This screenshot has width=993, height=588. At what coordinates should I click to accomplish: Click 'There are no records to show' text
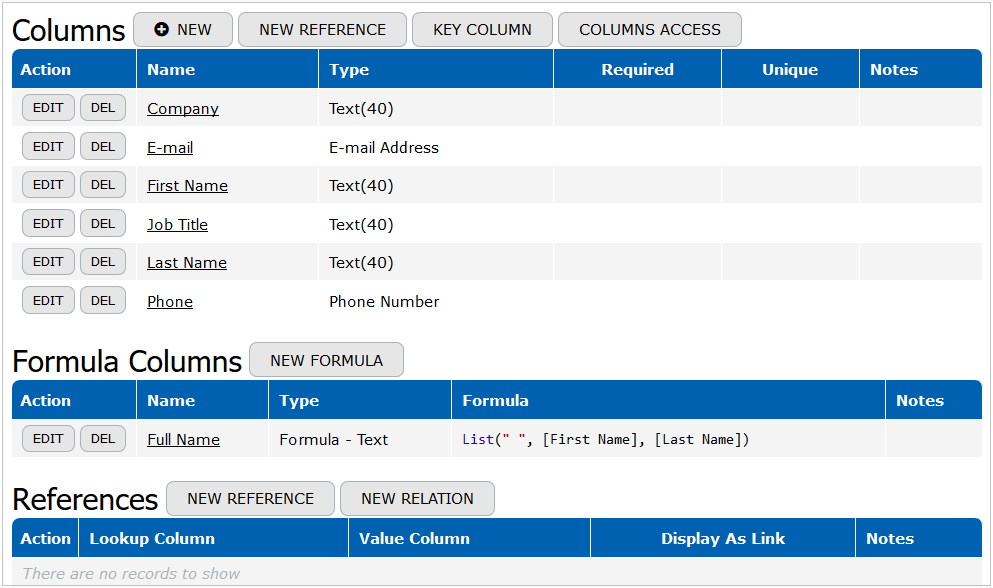[131, 573]
